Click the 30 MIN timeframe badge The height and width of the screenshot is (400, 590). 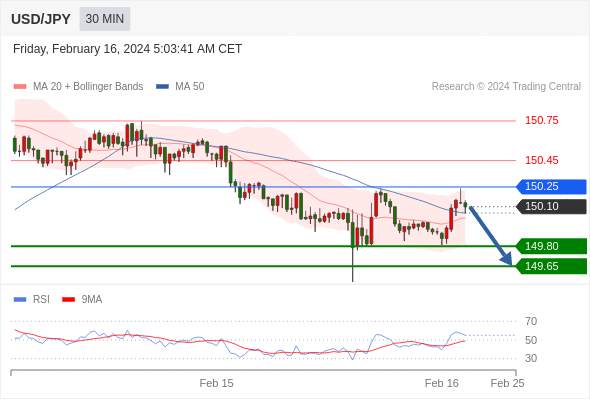pos(105,19)
